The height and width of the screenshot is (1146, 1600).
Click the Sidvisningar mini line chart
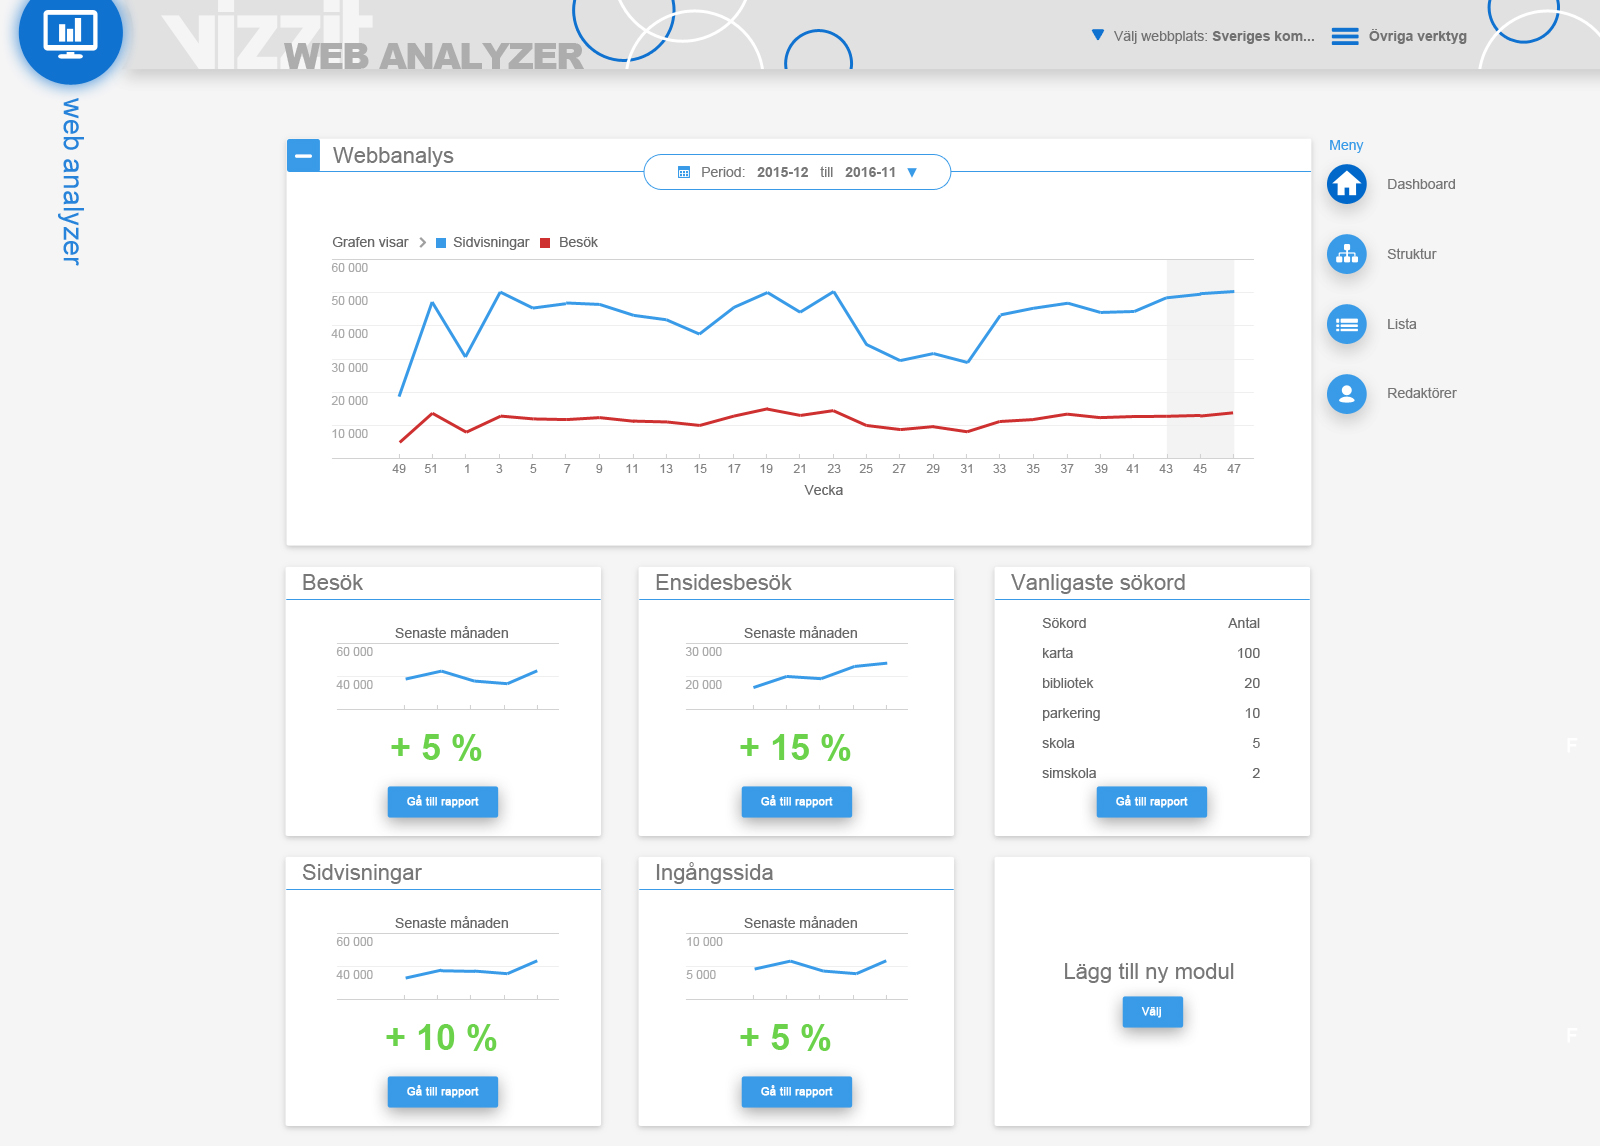point(448,967)
